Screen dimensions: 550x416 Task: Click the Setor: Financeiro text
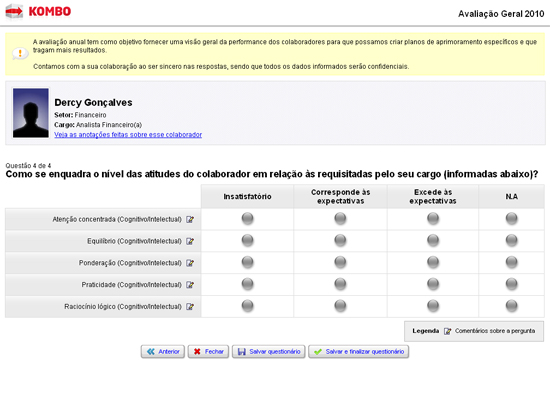80,115
